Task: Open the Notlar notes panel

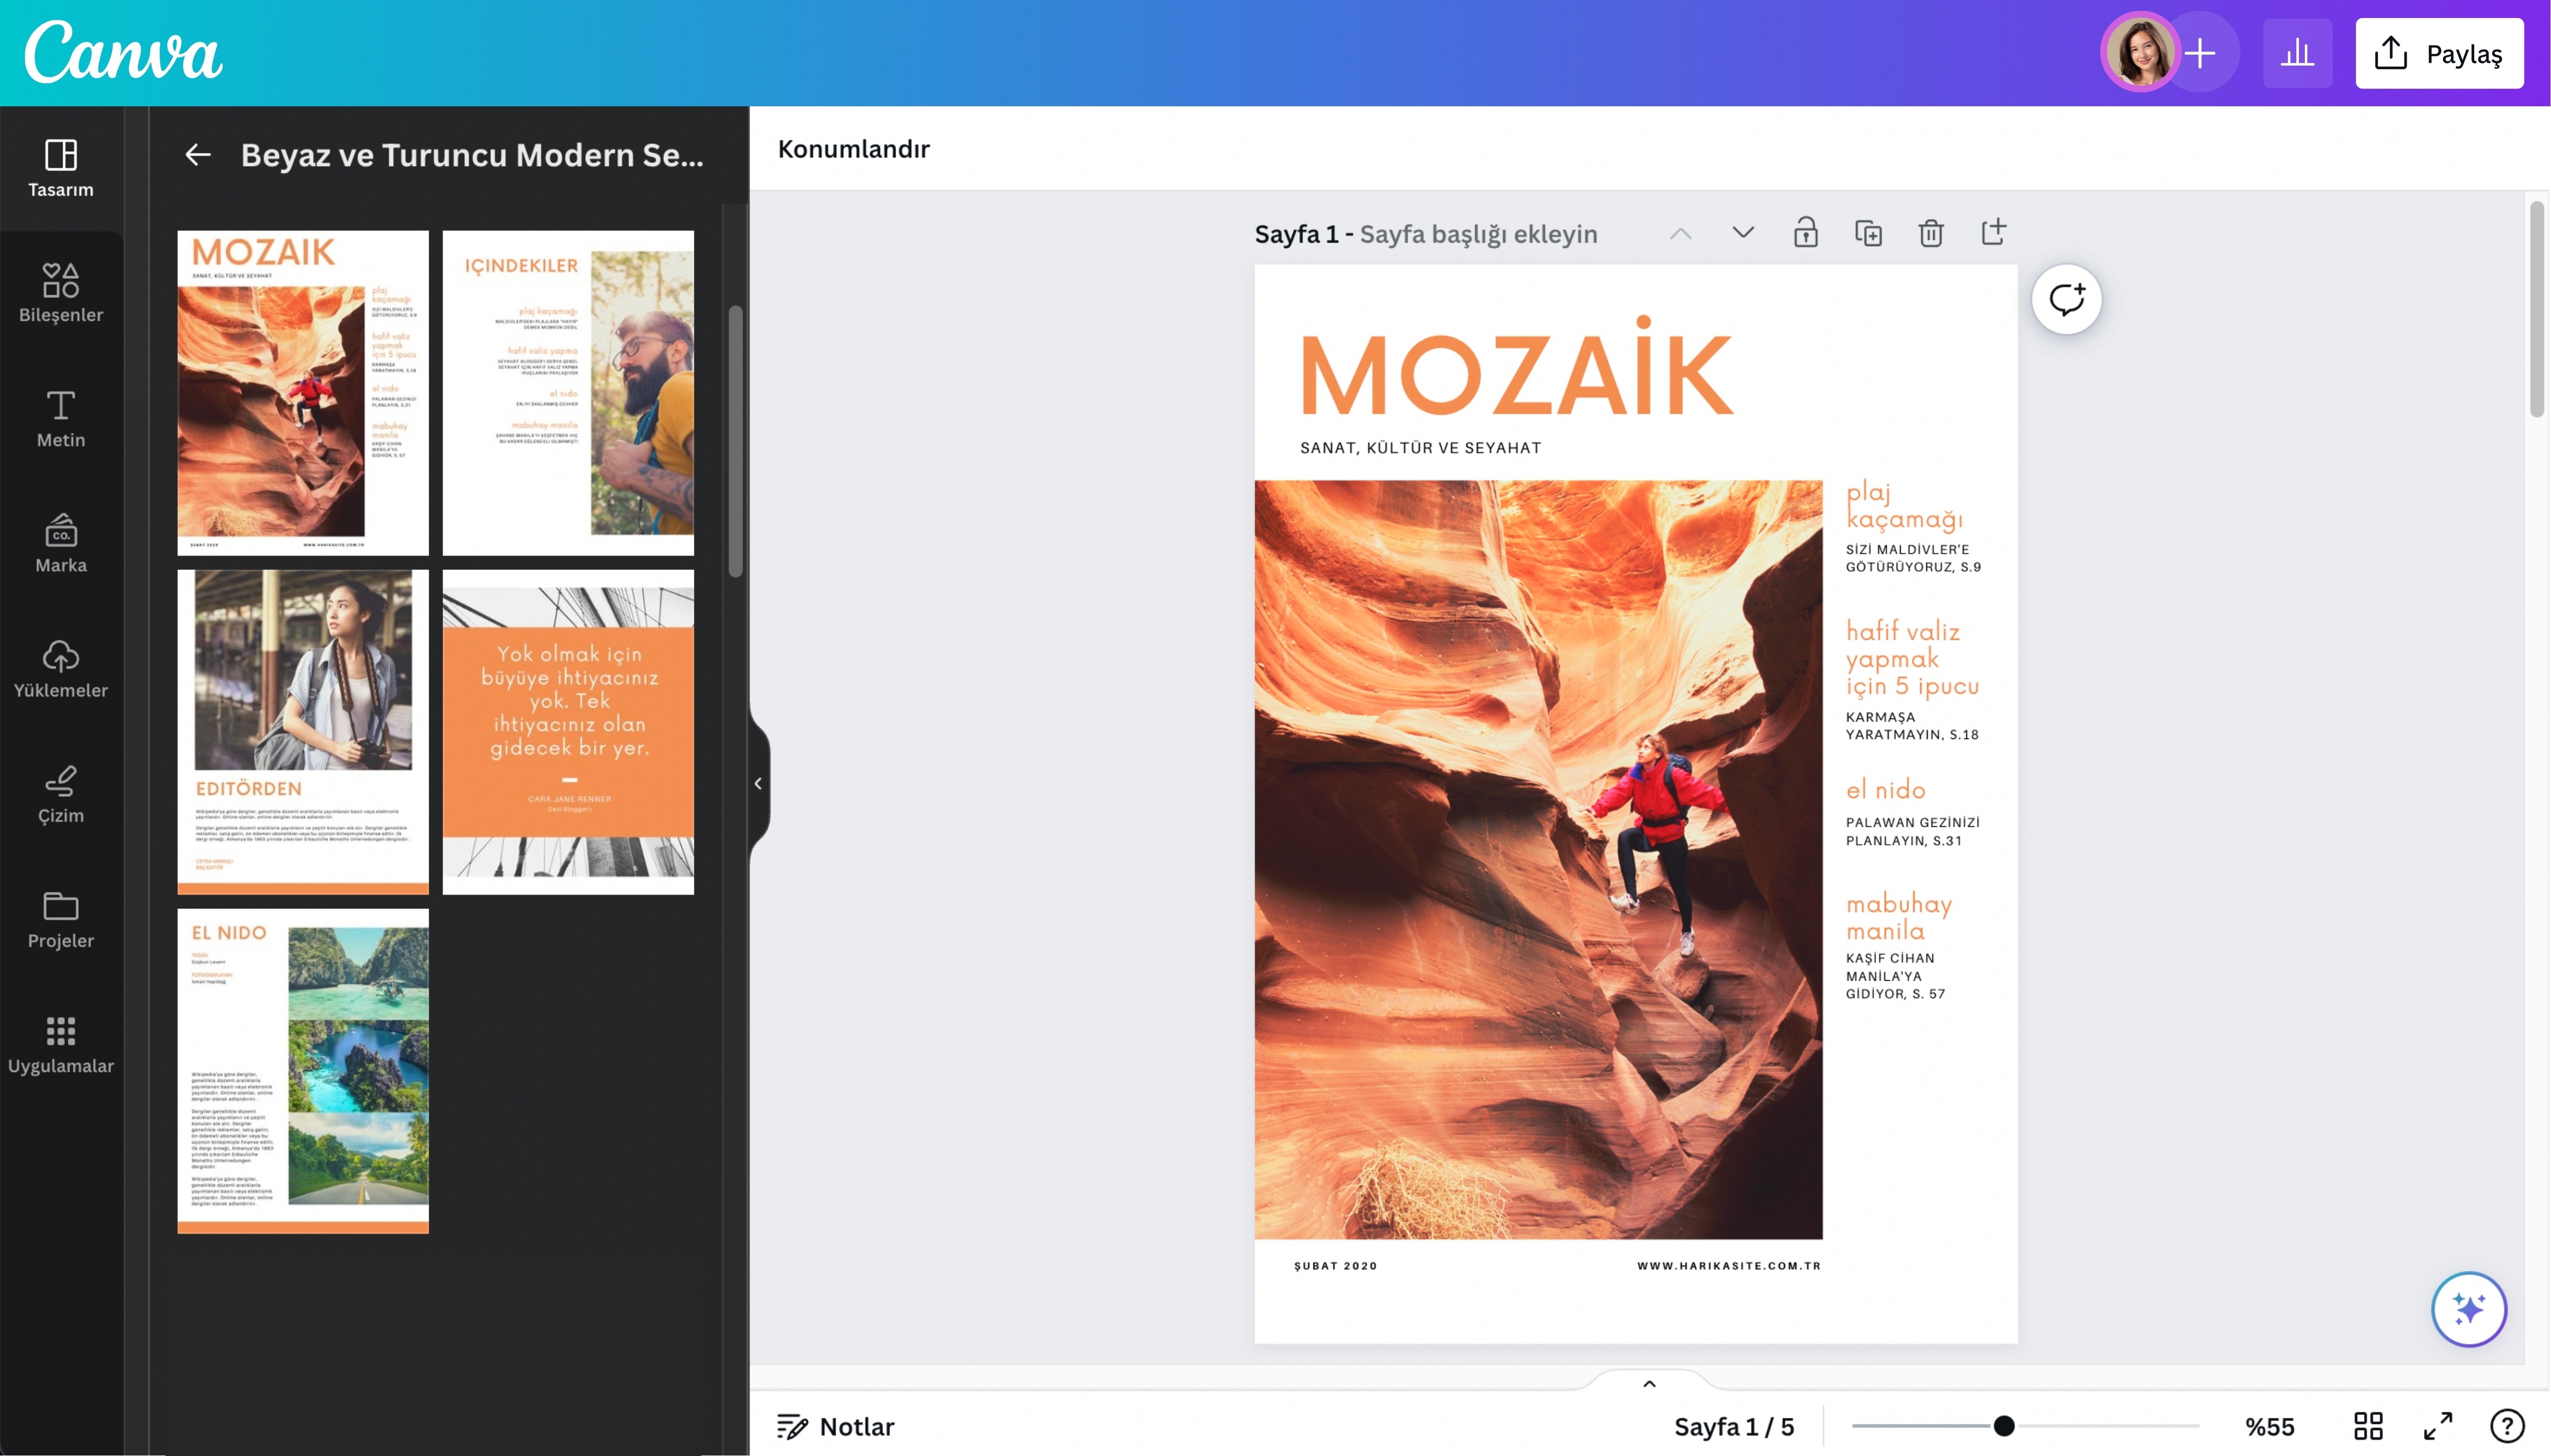Action: tap(836, 1426)
